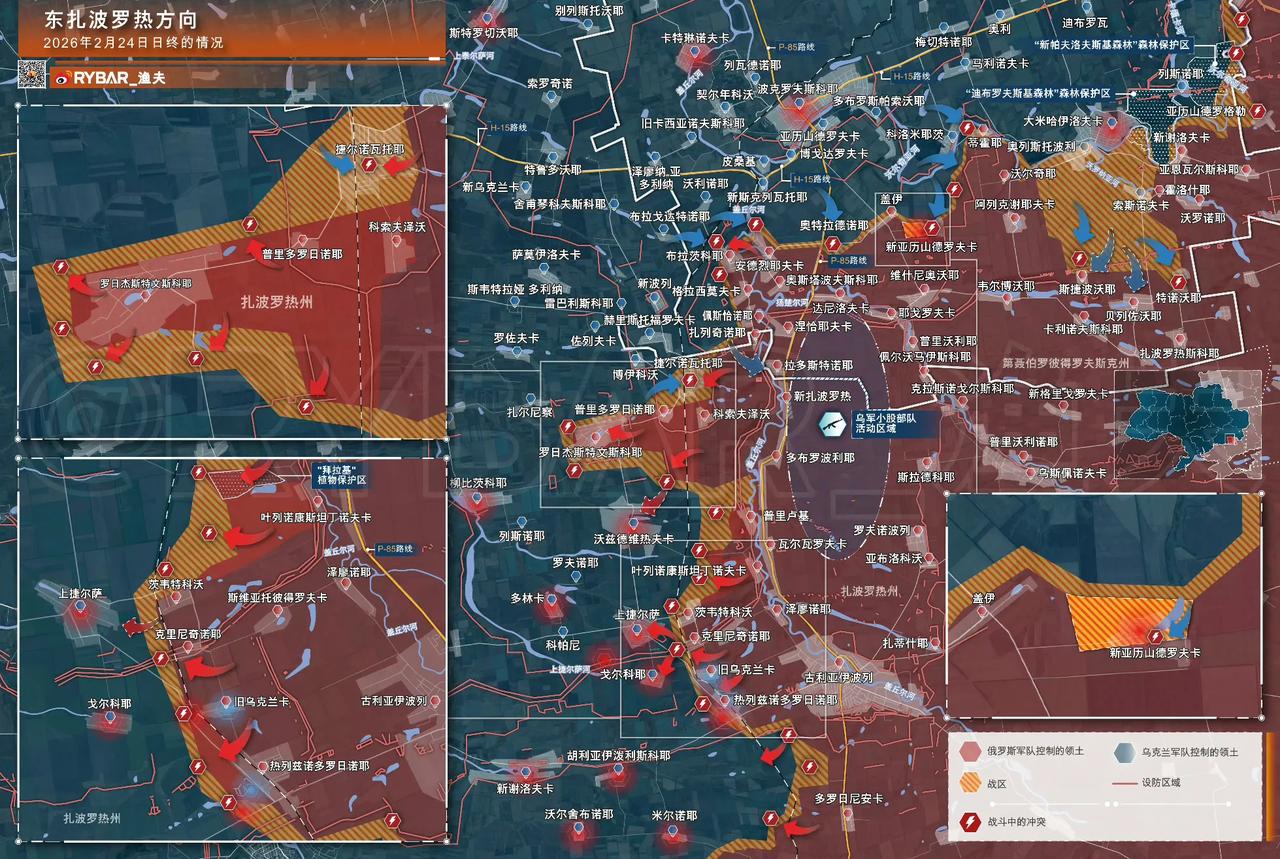
Task: Click the "新帕夫洛夫斯基森林"森林保护区 label
Action: click(1112, 45)
